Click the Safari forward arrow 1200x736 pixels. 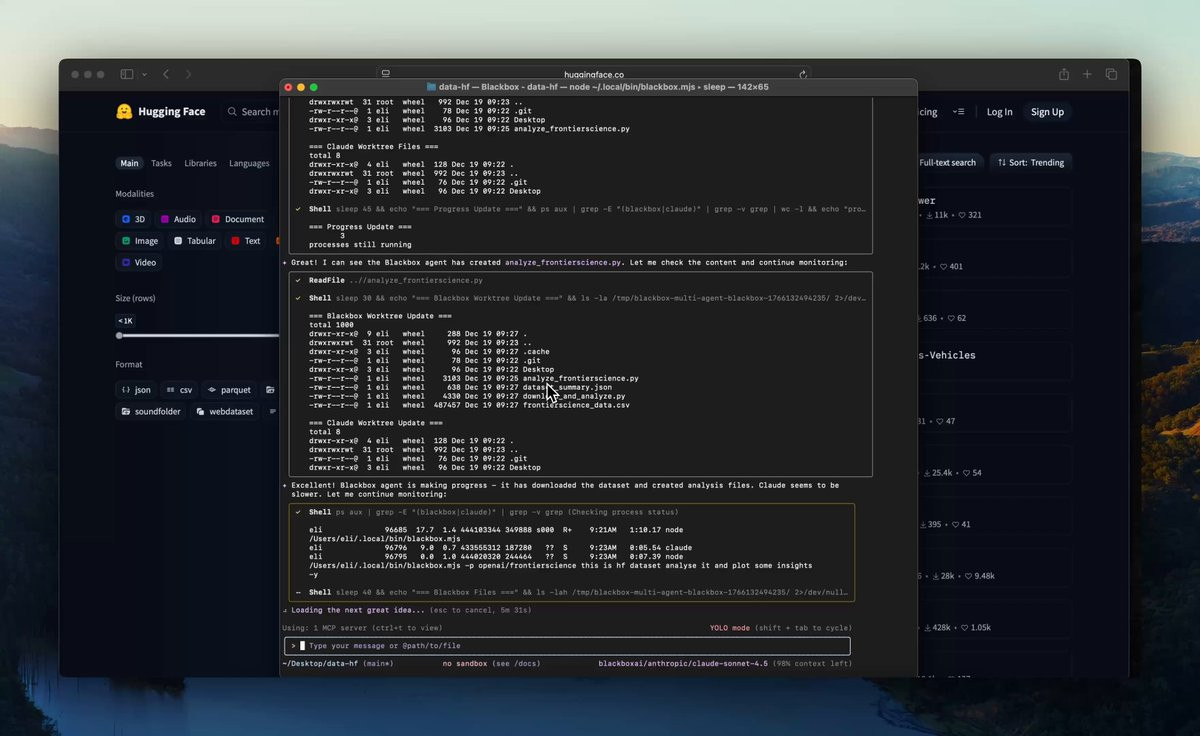tap(188, 75)
